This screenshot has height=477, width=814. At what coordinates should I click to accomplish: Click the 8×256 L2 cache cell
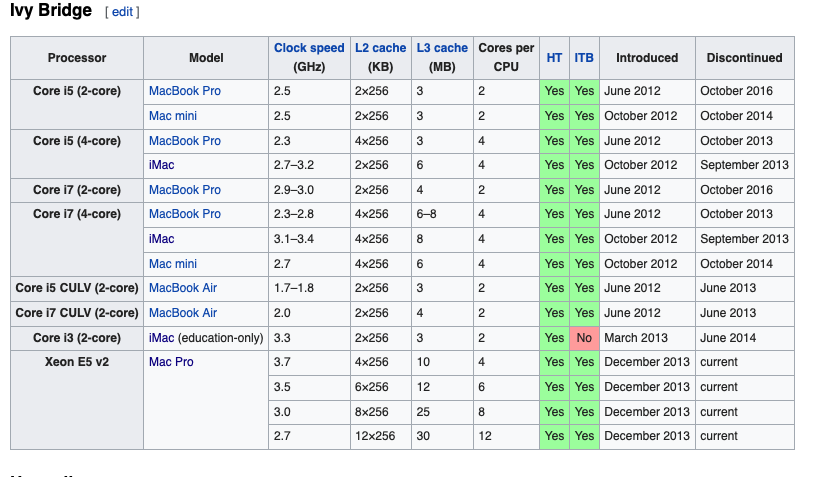pos(381,412)
